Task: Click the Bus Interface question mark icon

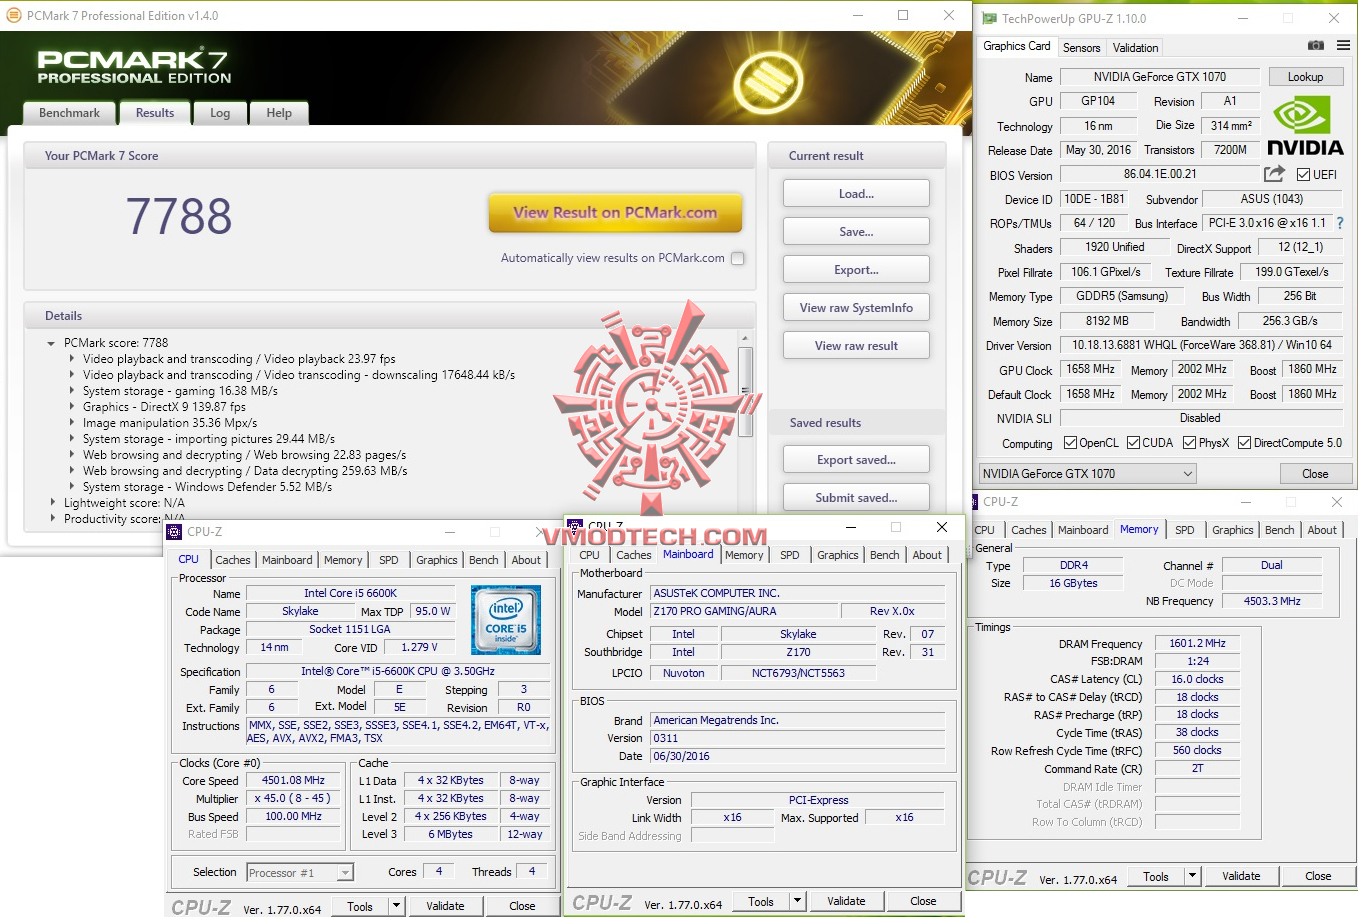Action: point(1341,223)
